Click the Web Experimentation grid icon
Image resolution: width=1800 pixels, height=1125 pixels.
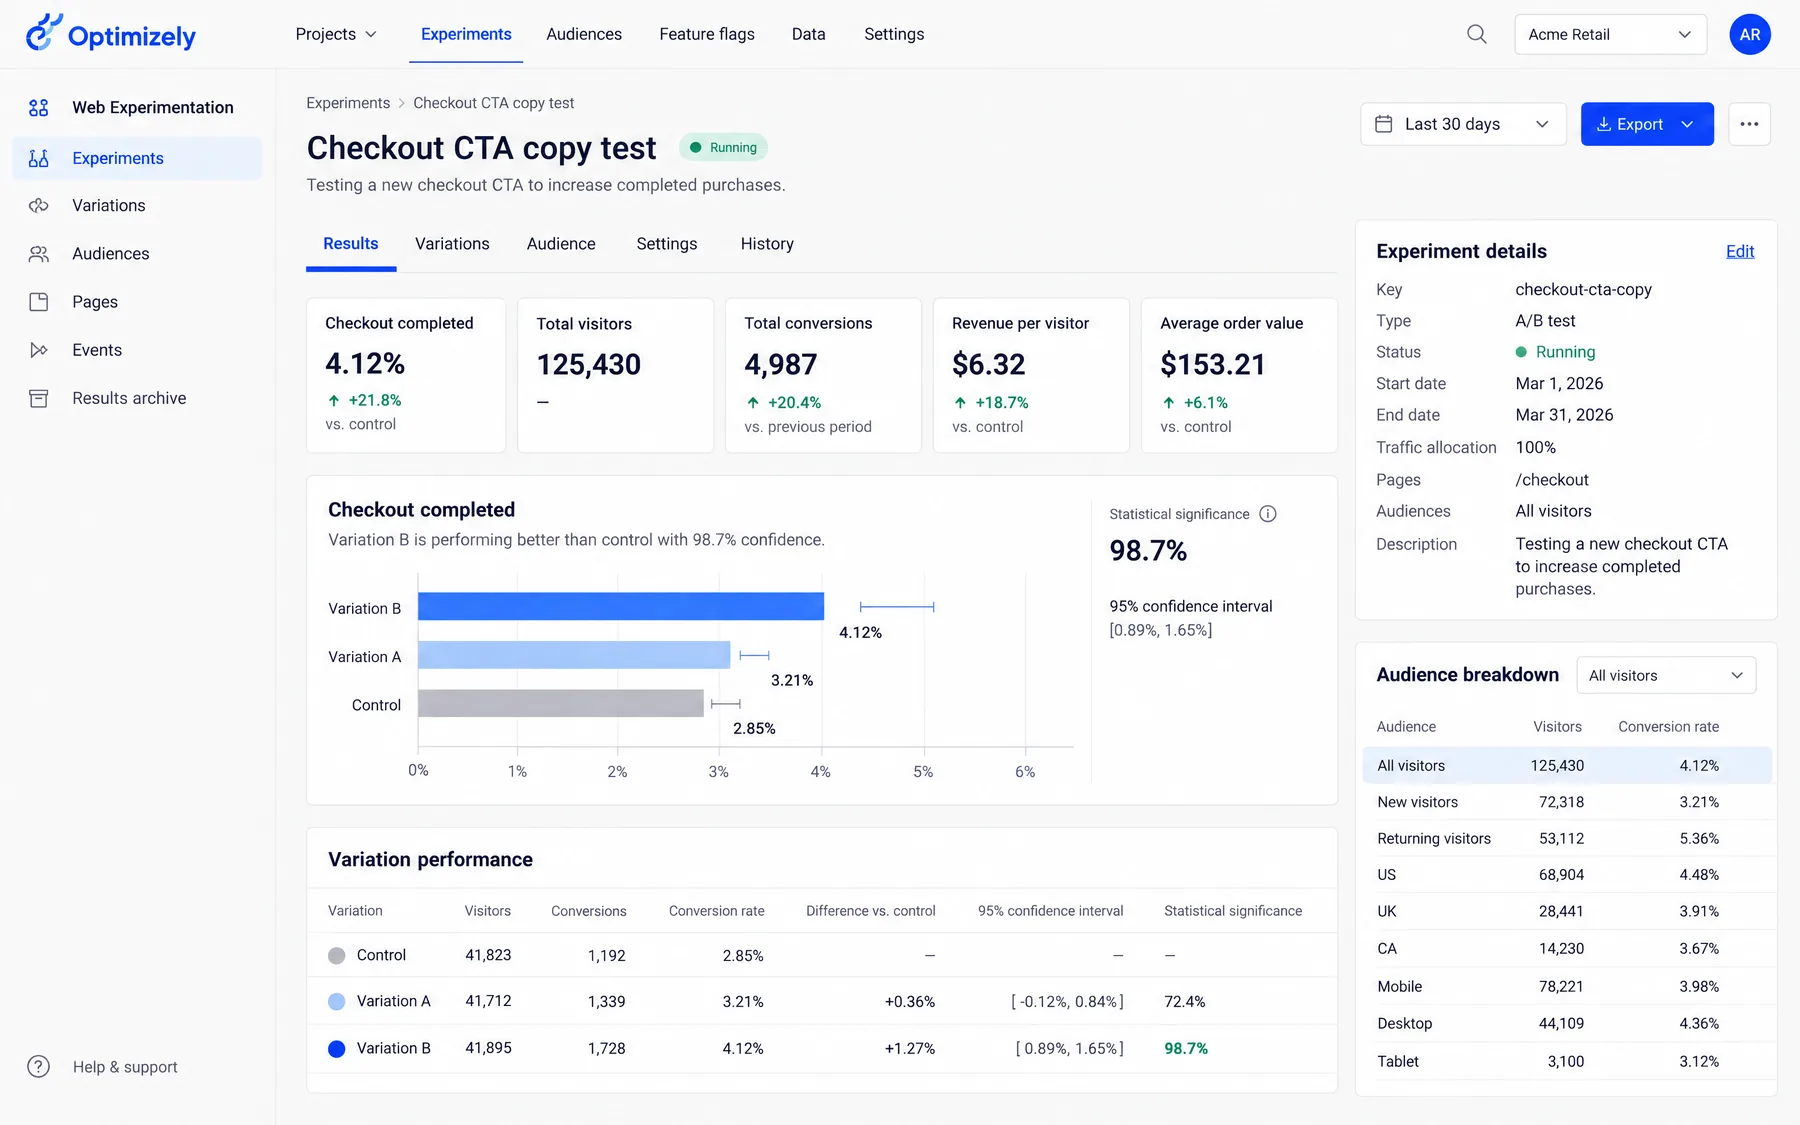(39, 107)
